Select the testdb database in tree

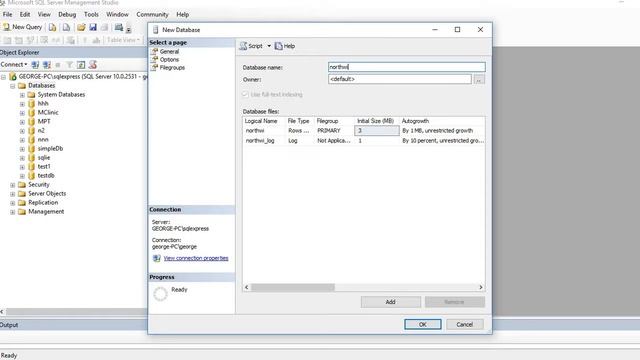pos(46,176)
